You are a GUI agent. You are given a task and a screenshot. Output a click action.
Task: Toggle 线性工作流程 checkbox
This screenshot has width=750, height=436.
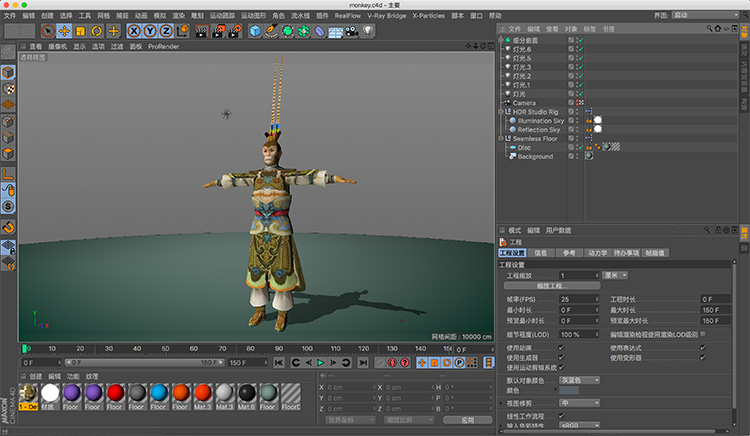click(562, 416)
